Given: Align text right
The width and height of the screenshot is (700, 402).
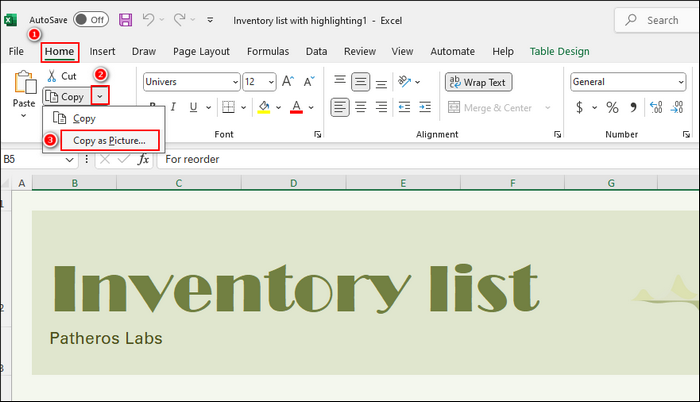Looking at the screenshot, I should tap(381, 107).
